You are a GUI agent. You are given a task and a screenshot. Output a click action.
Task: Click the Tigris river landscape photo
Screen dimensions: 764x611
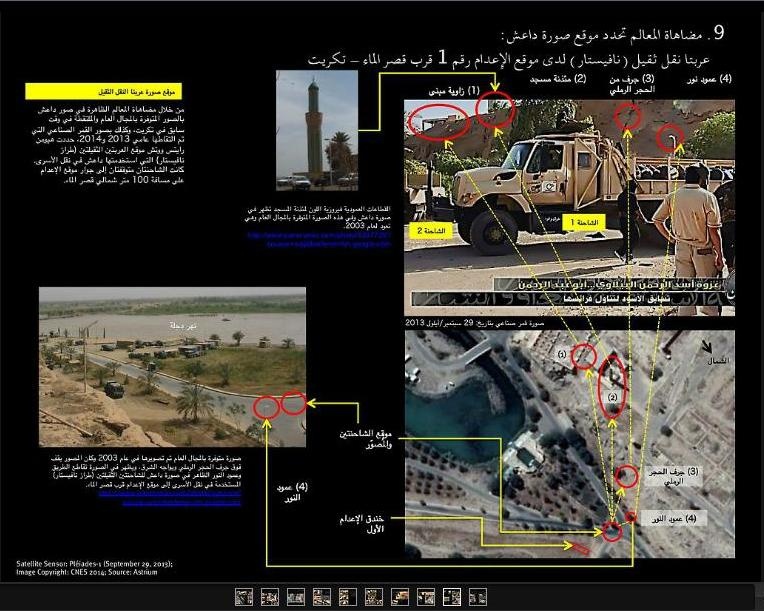[172, 366]
